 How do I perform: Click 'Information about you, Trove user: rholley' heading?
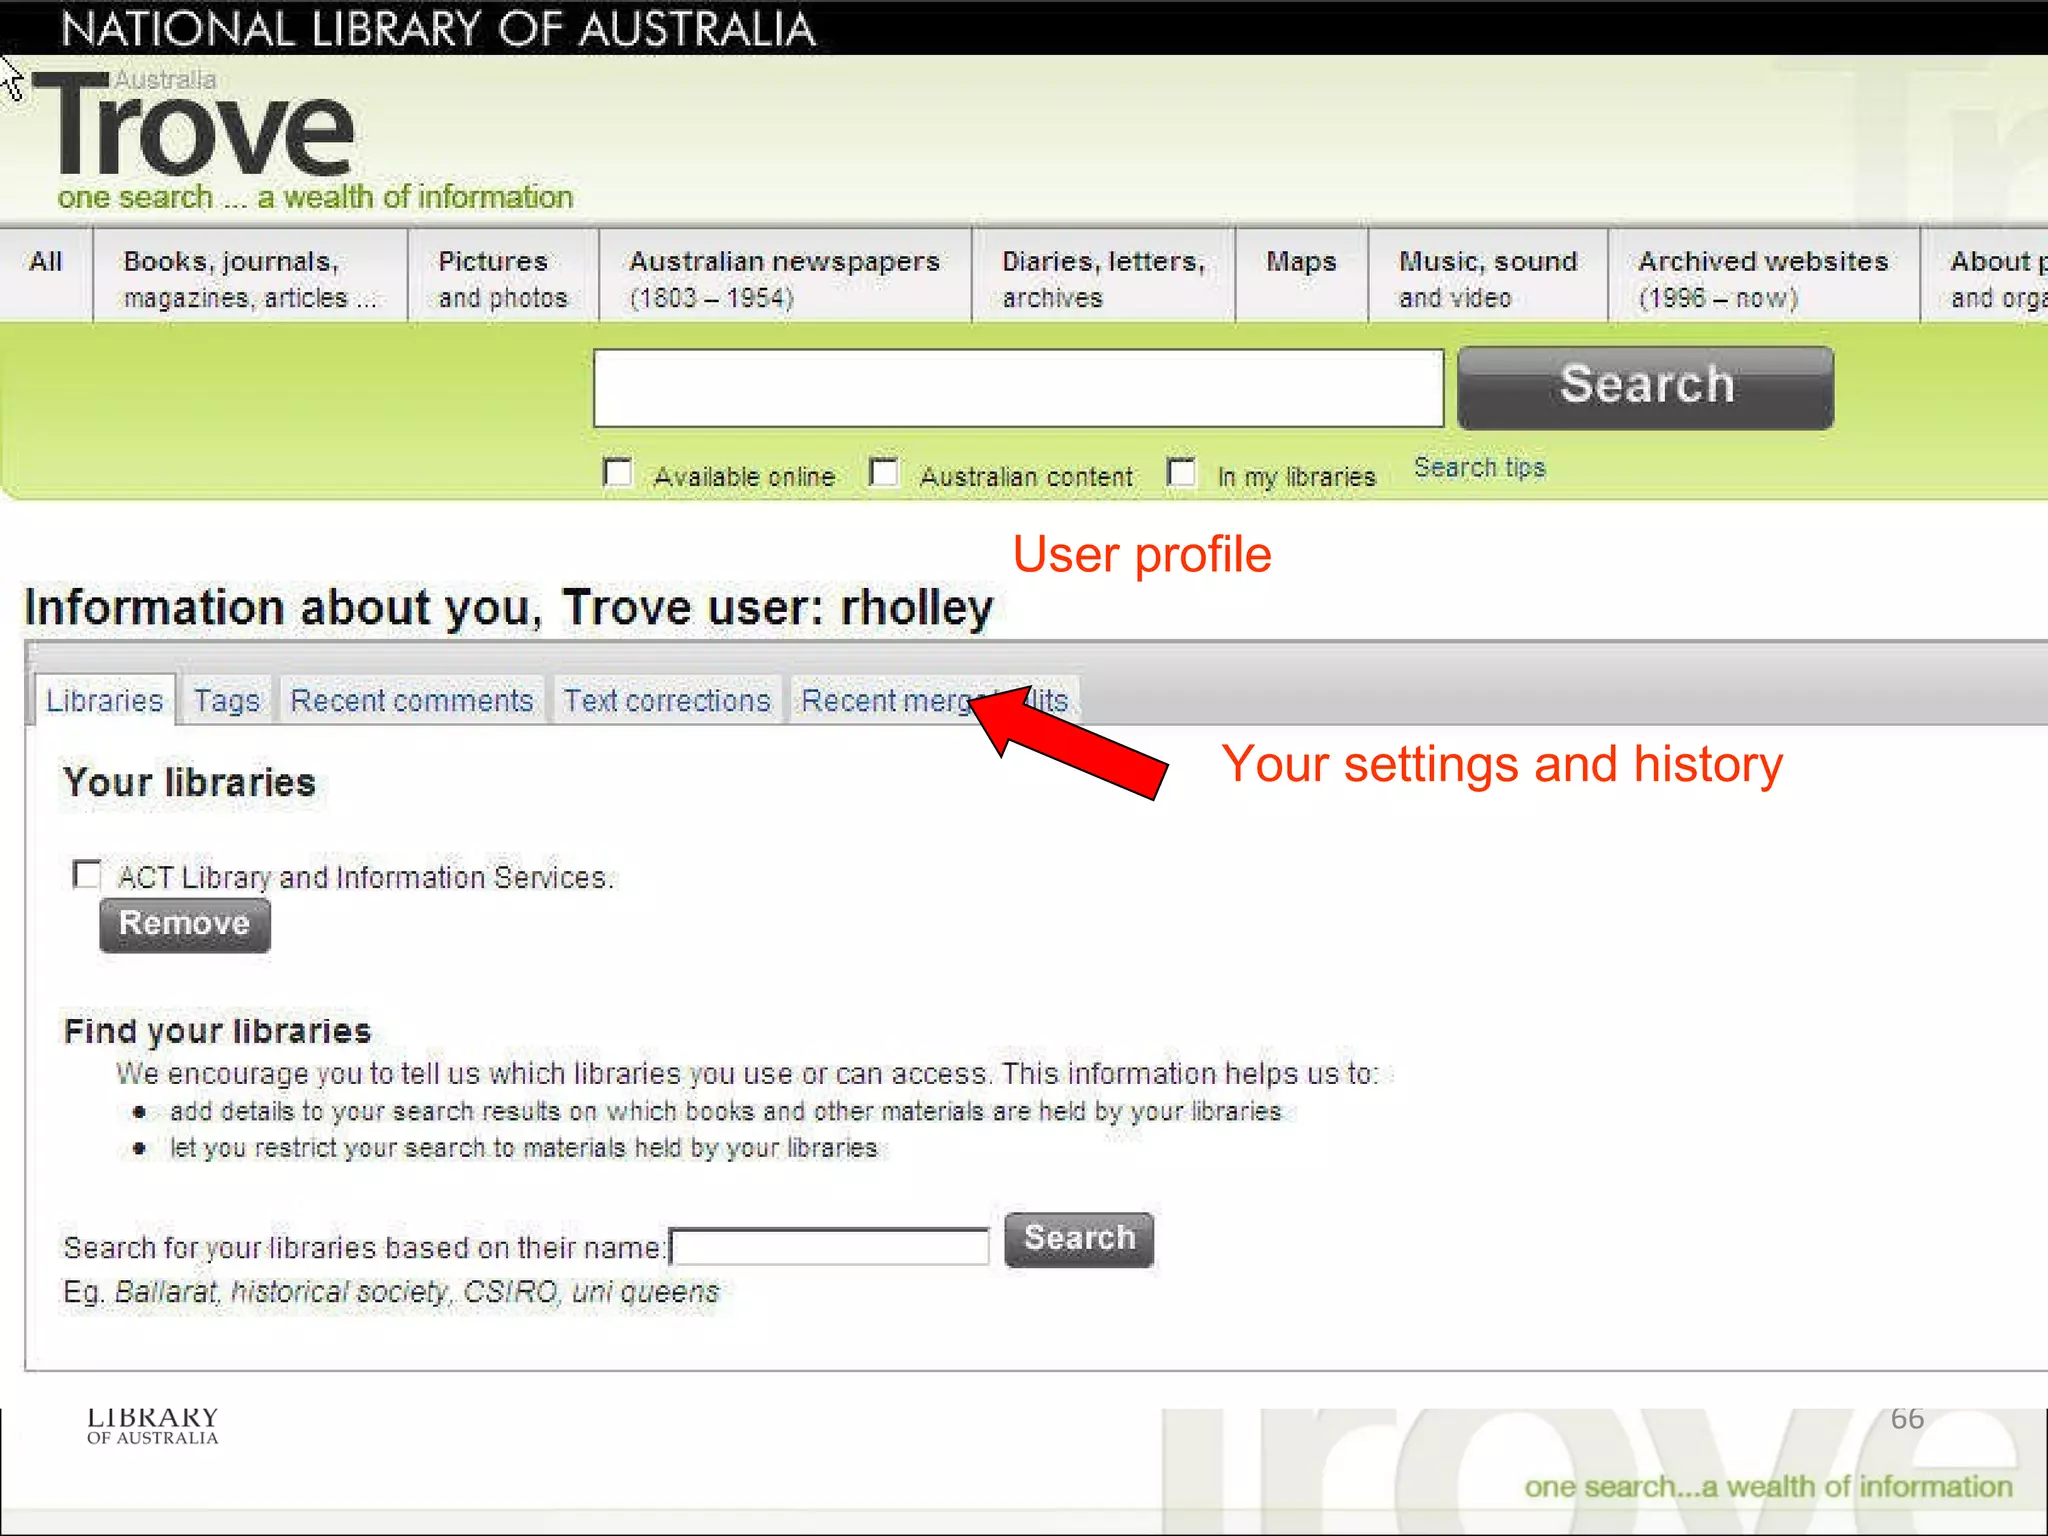click(509, 608)
